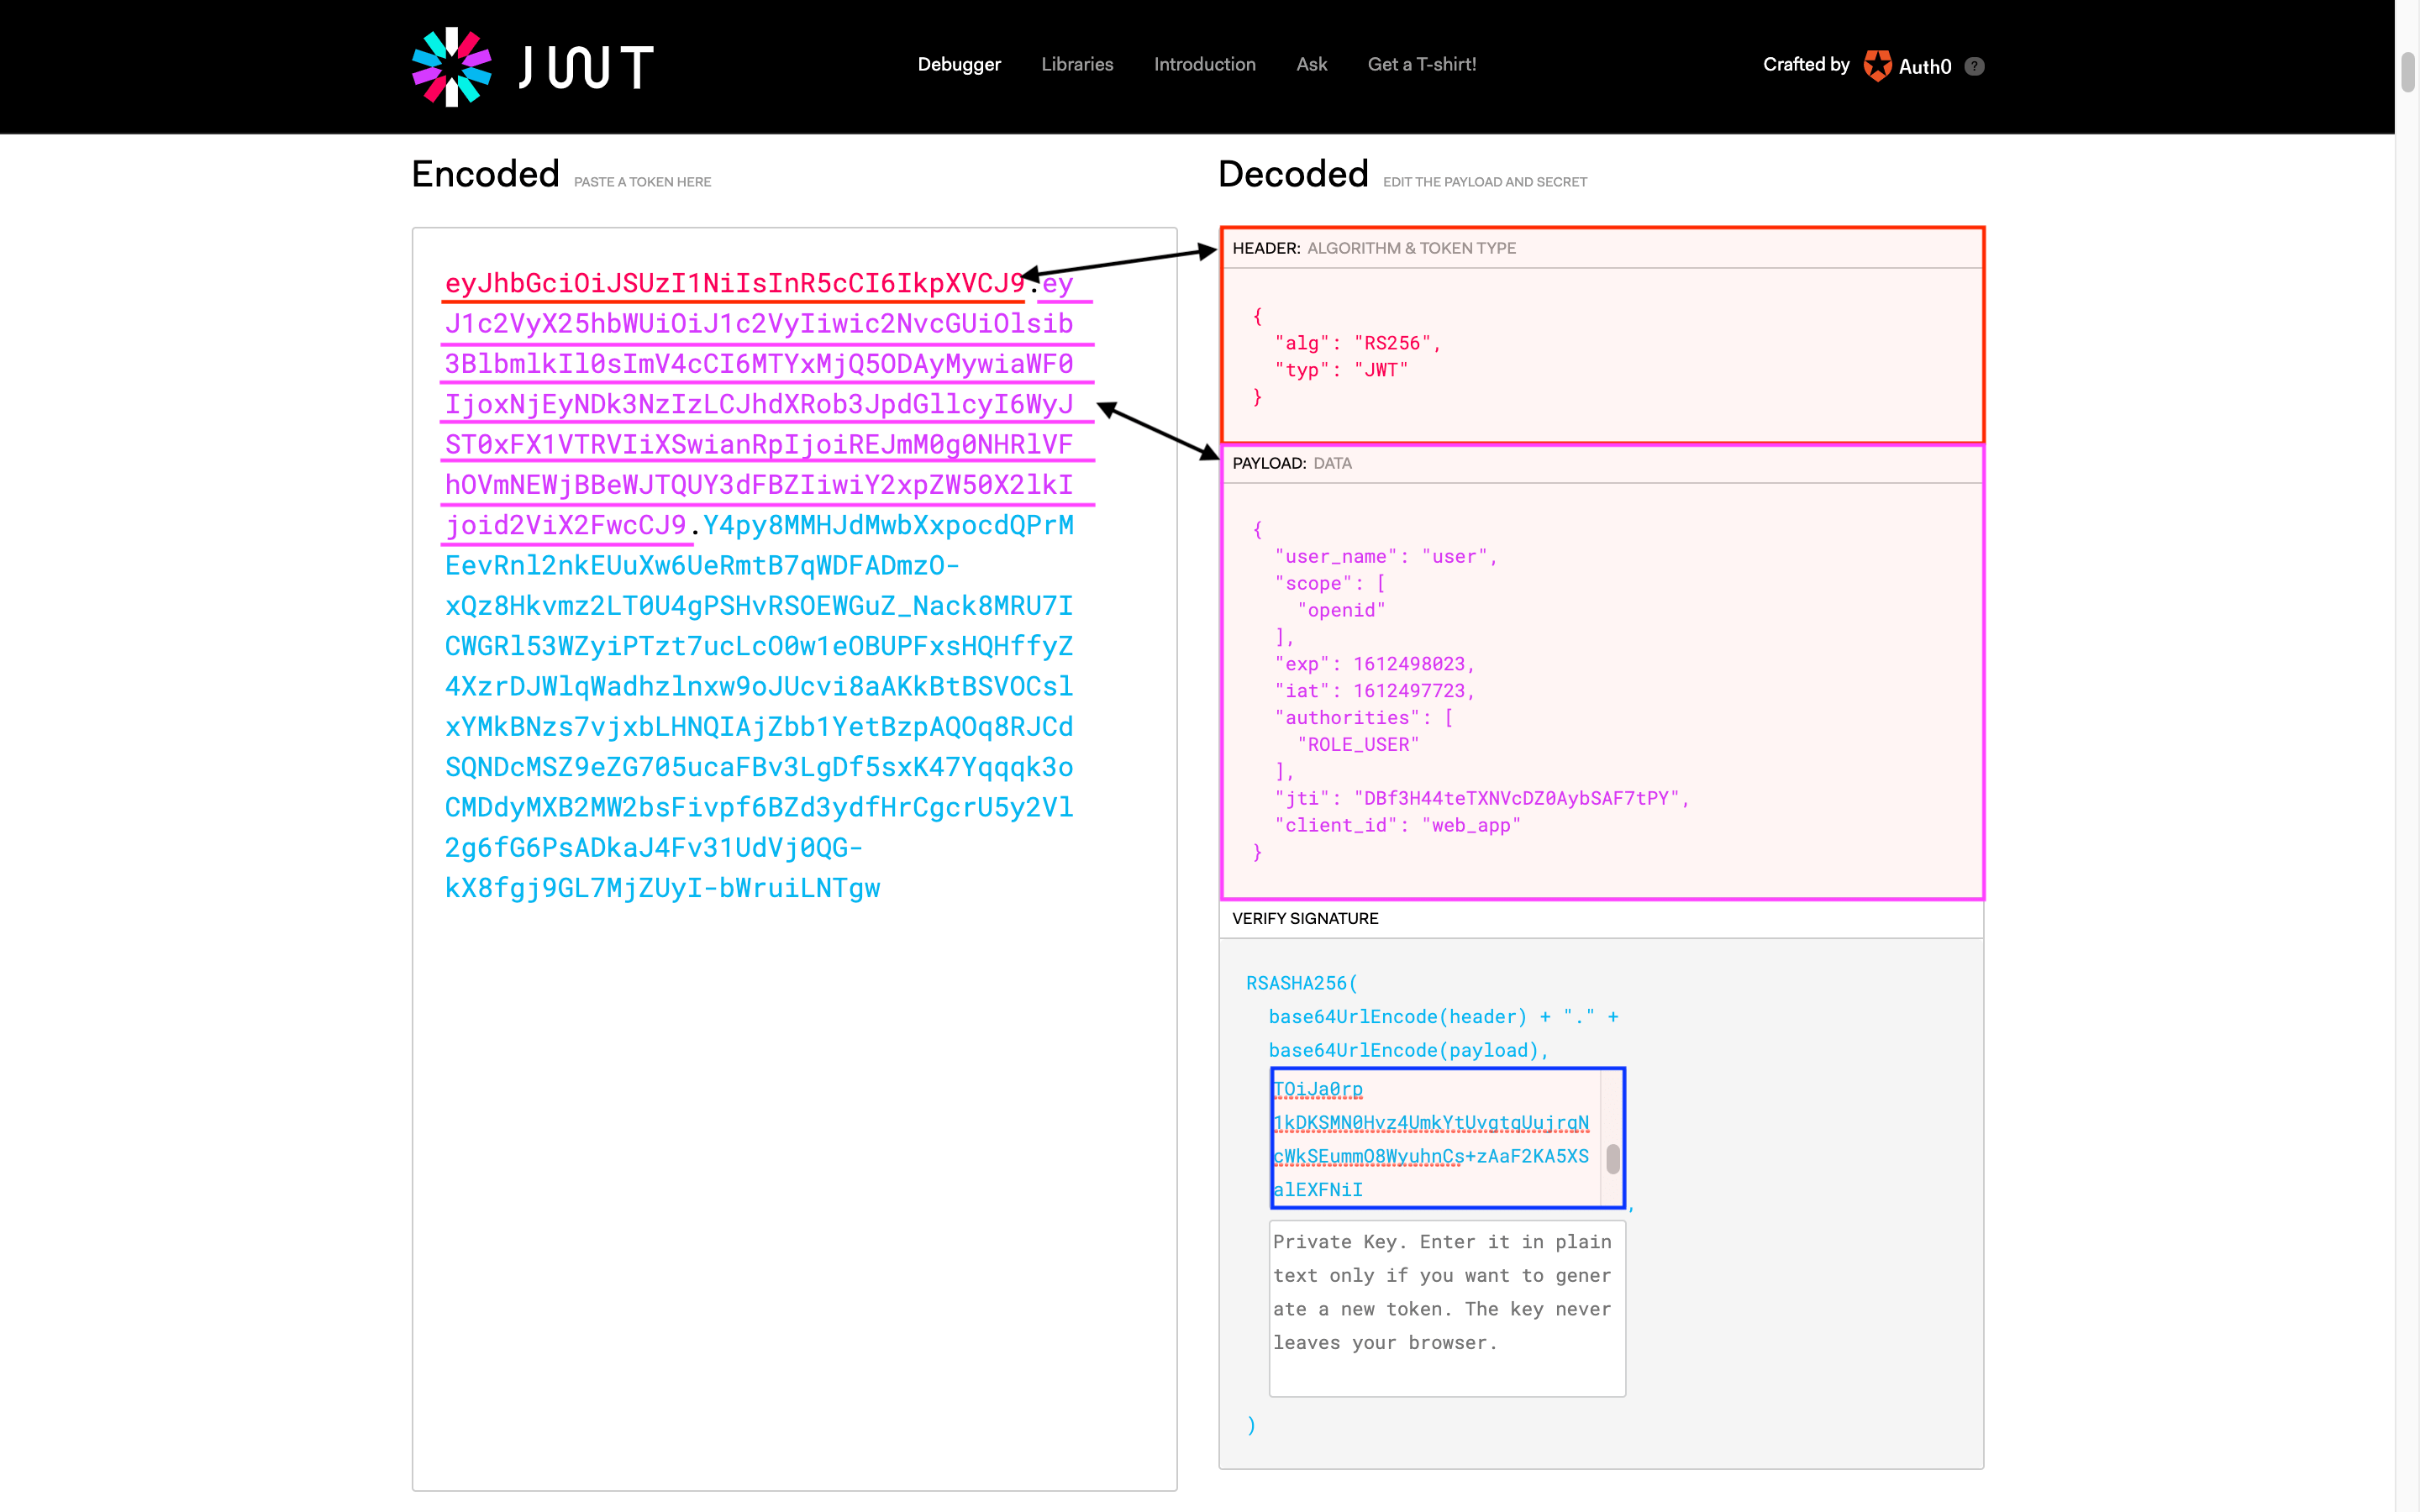Click inside the Encoded token text area
The width and height of the screenshot is (2420, 1512).
tap(795, 859)
